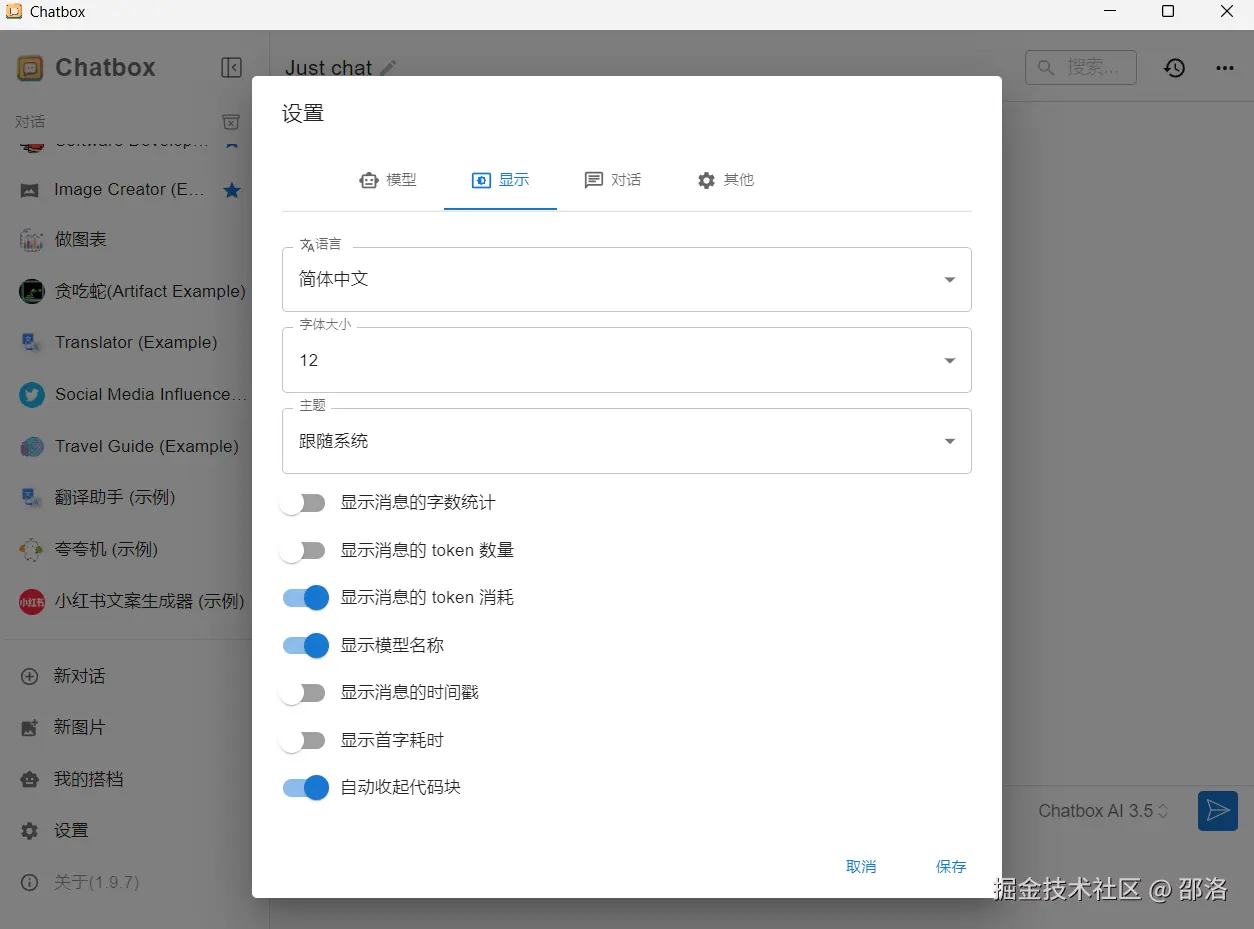Click the Chatbox logo in the sidebar
The image size is (1254, 929).
tap(30, 68)
